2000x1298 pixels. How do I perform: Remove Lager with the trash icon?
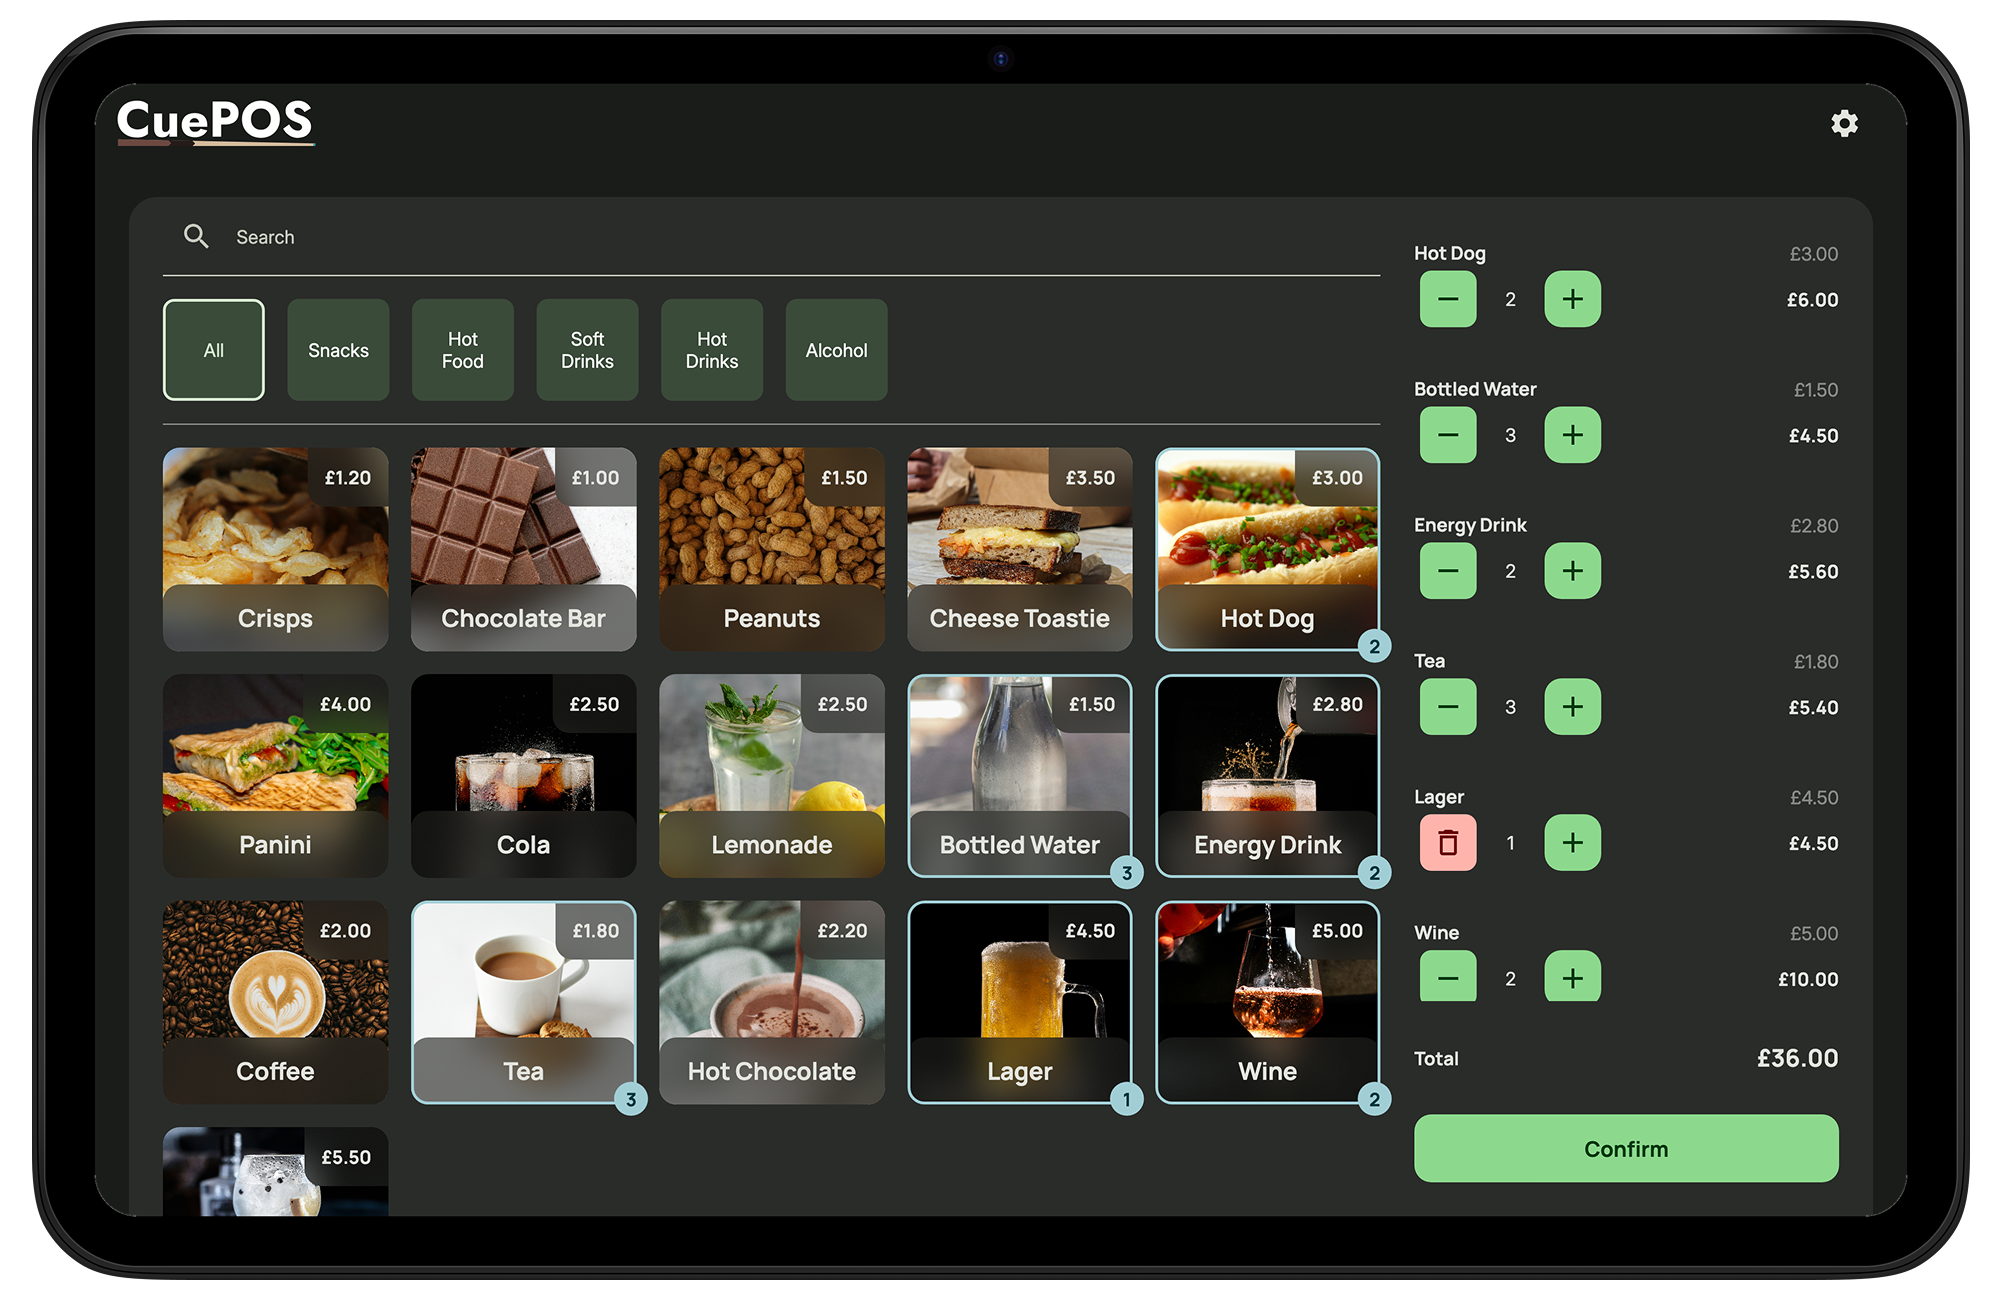(x=1447, y=843)
